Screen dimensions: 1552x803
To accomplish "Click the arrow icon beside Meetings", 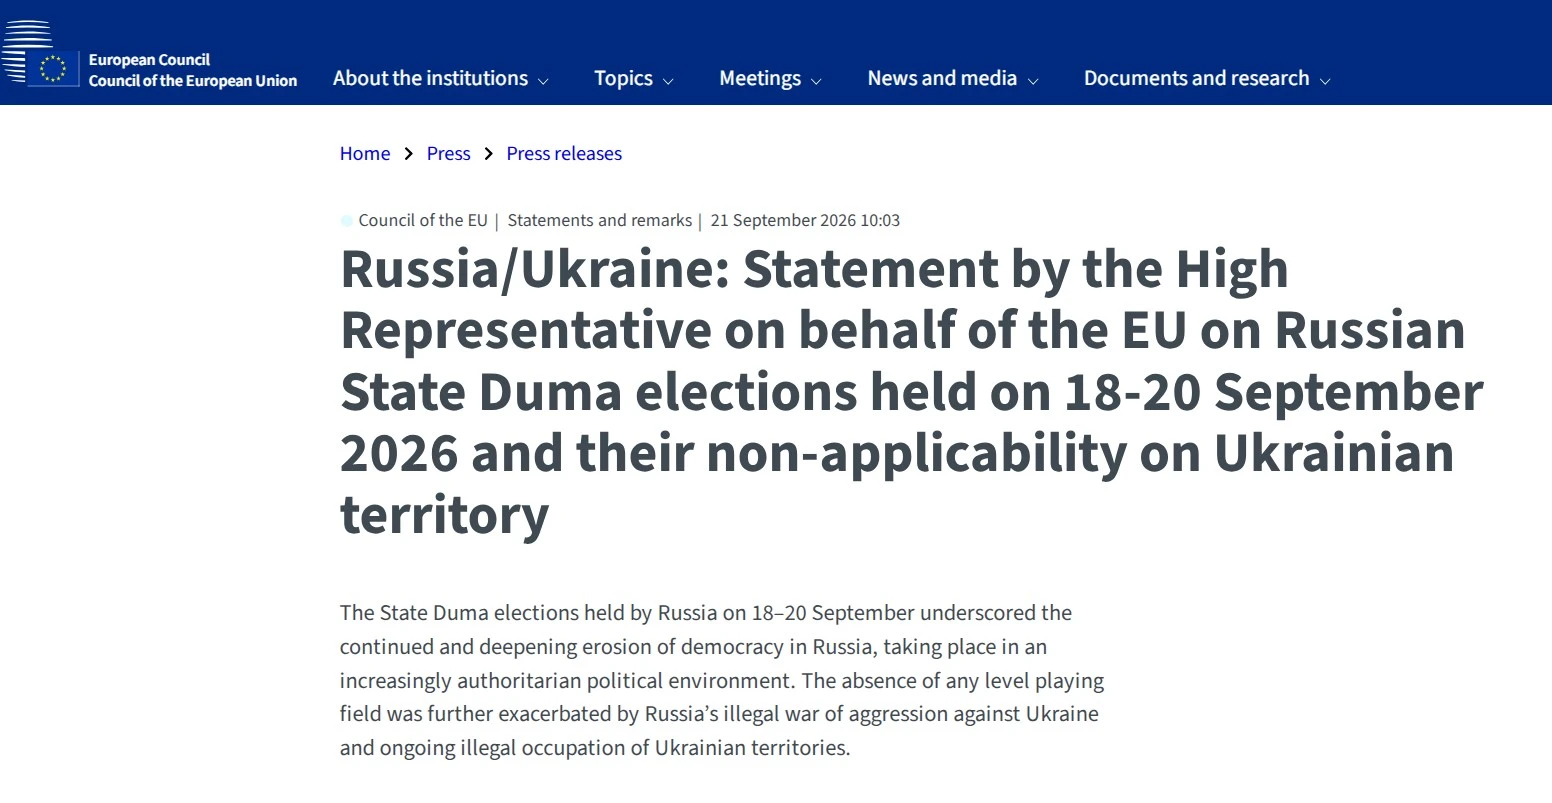I will (x=816, y=81).
